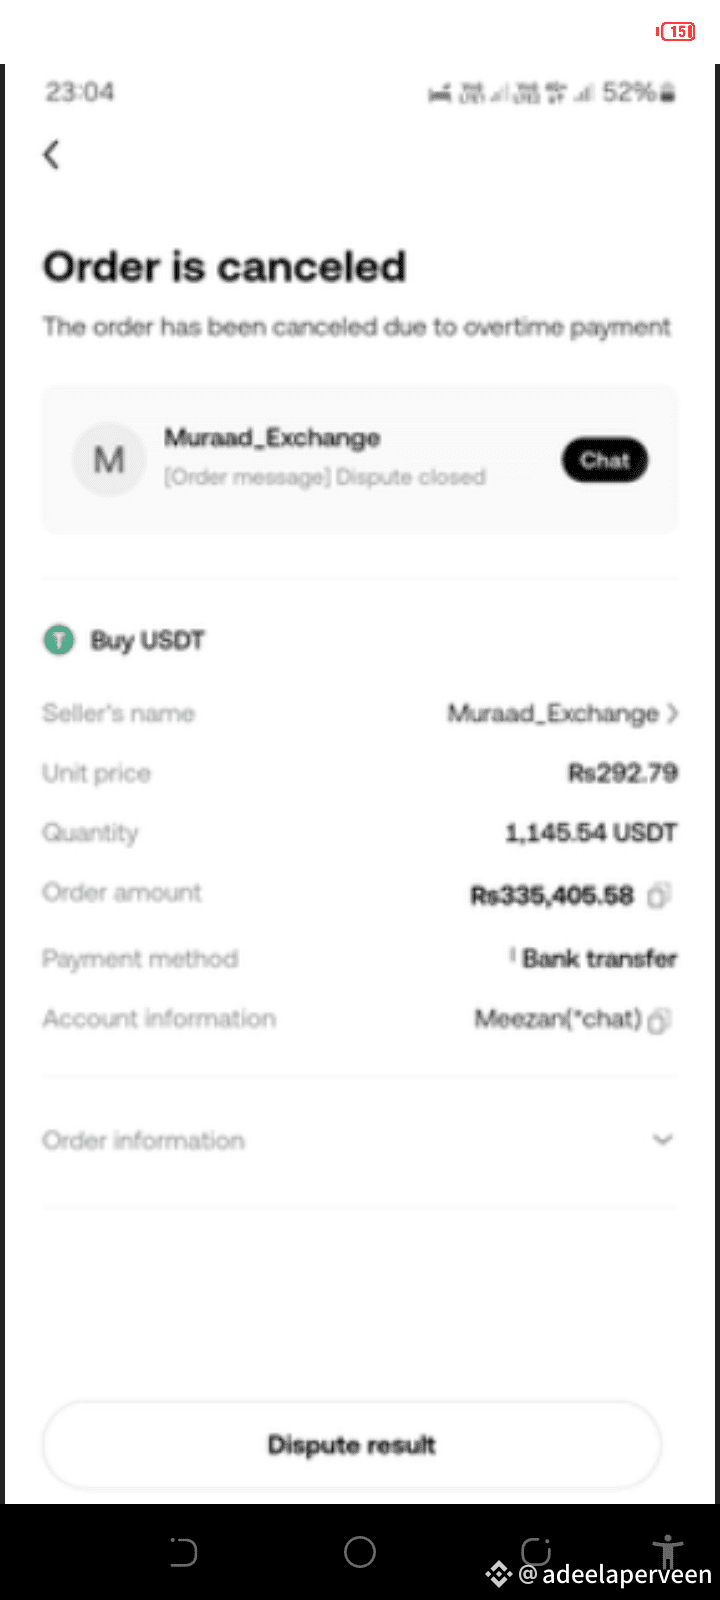Copy the order amount Rs335,405.58

pos(658,896)
